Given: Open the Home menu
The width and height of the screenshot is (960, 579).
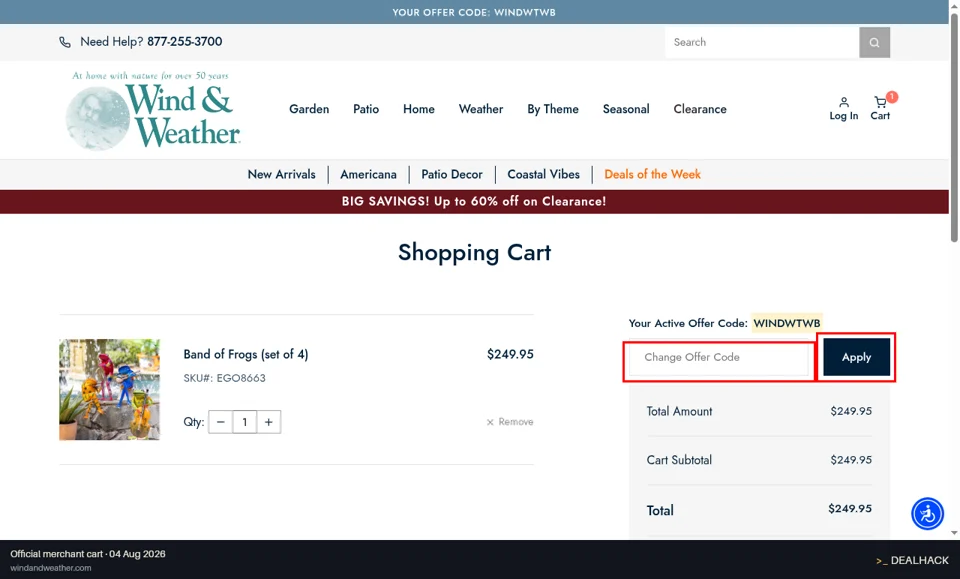Looking at the screenshot, I should [419, 109].
